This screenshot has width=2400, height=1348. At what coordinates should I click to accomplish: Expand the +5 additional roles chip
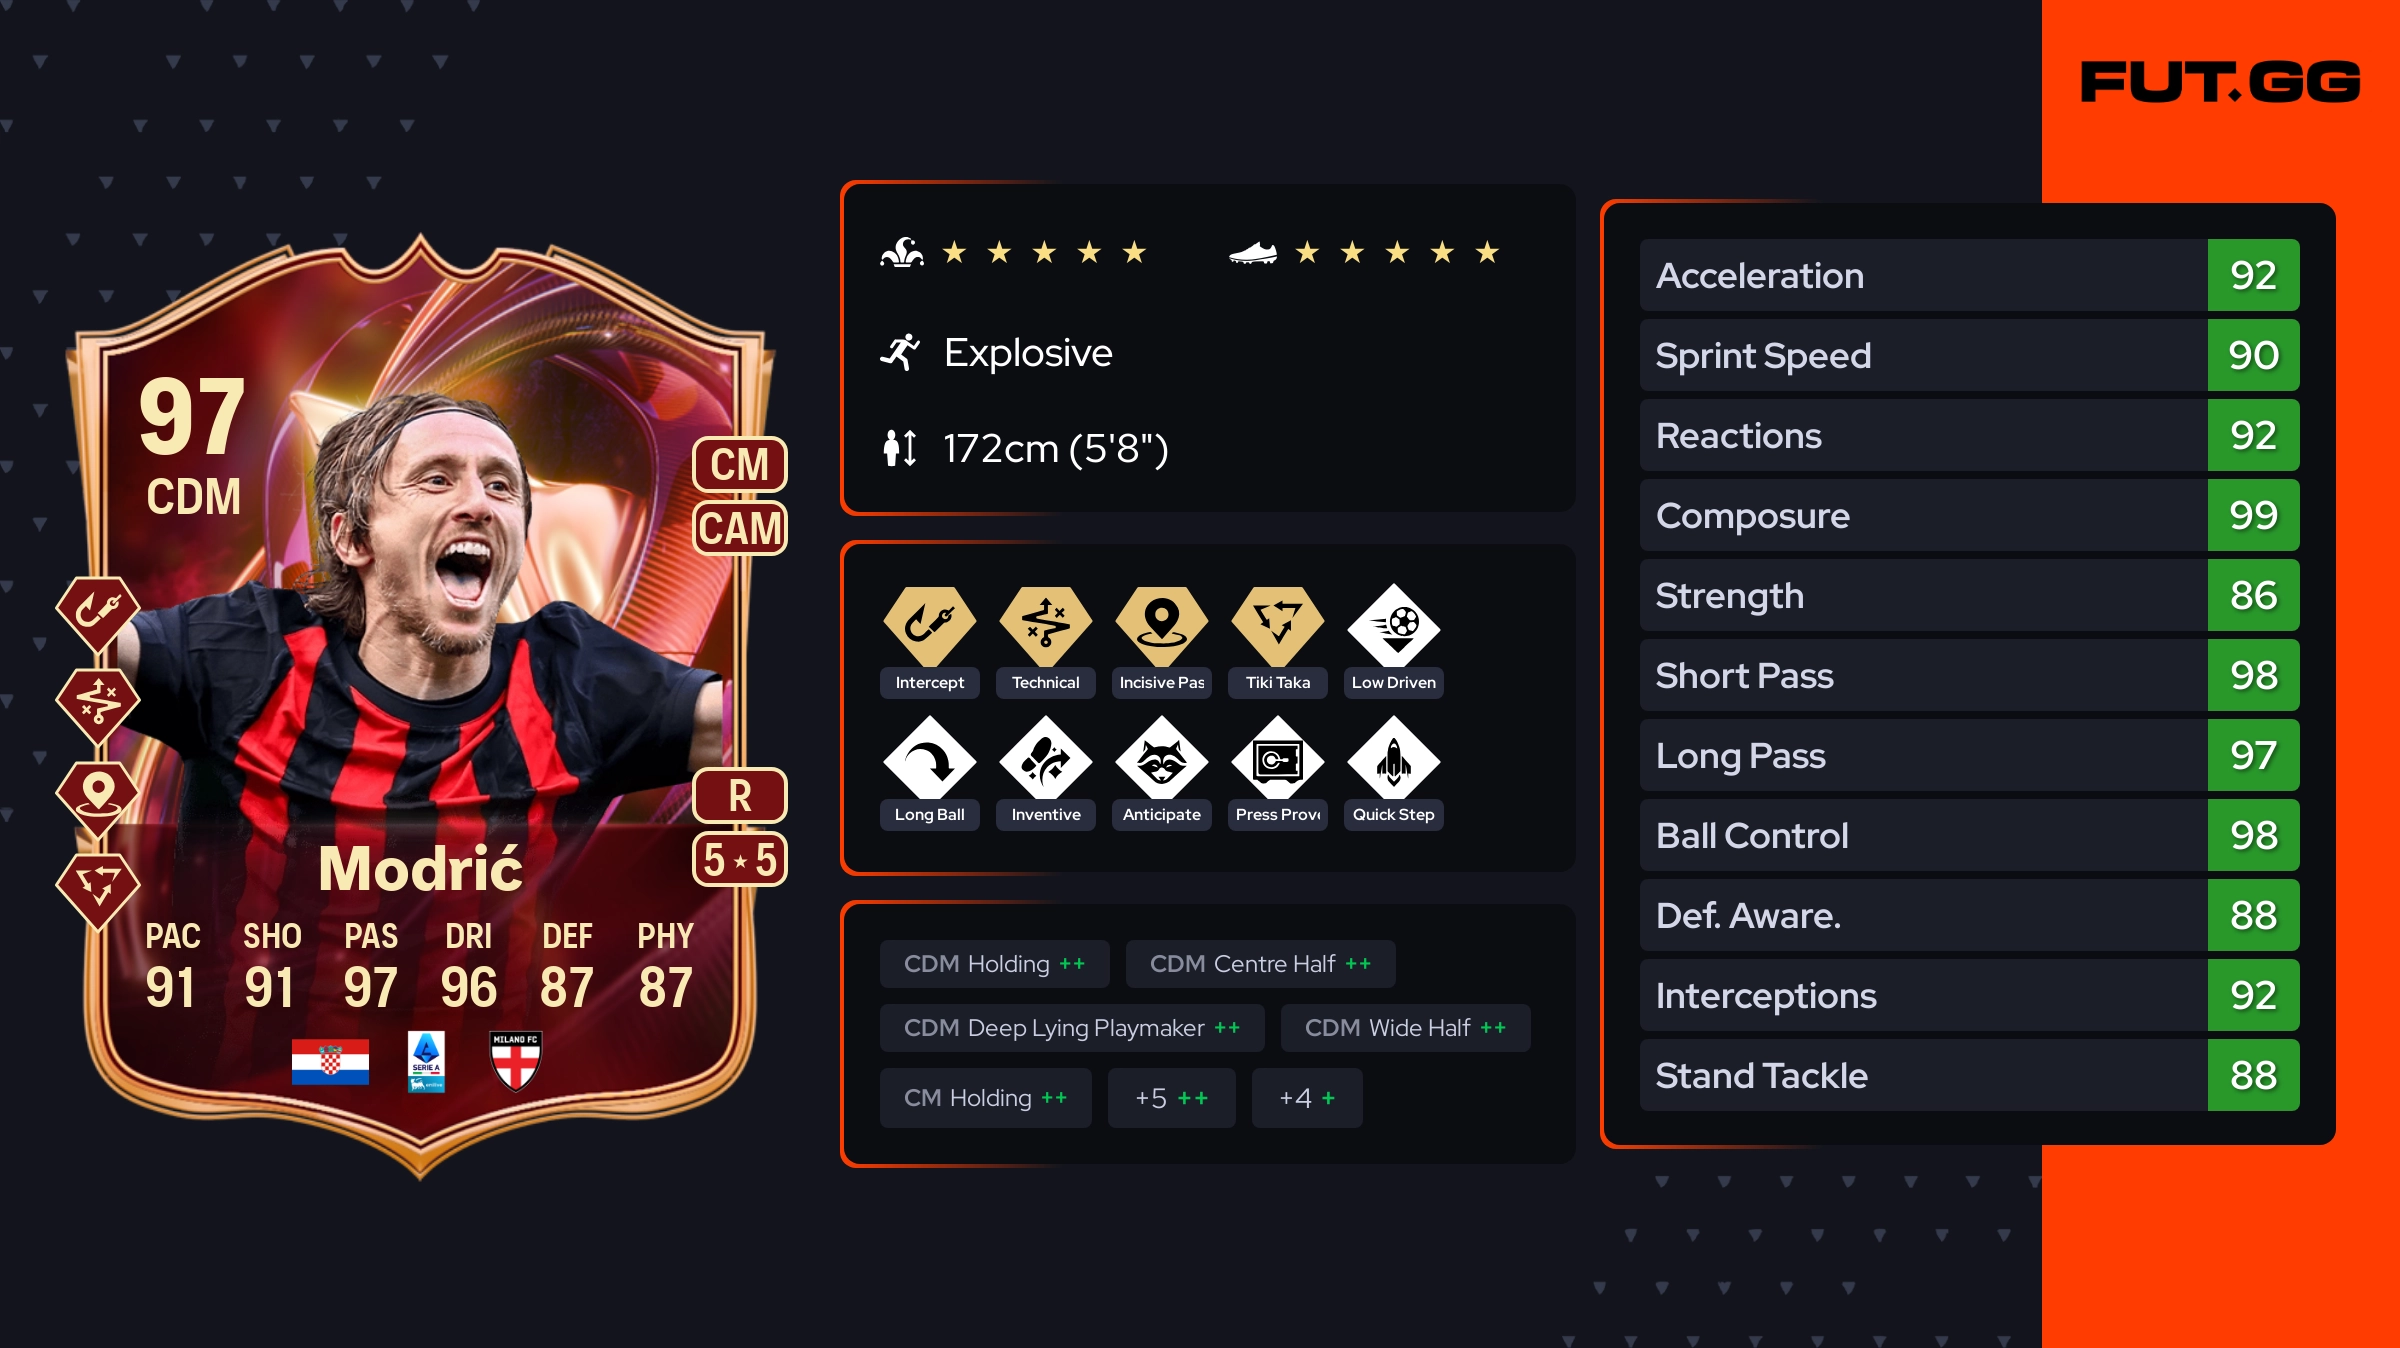coord(1171,1098)
